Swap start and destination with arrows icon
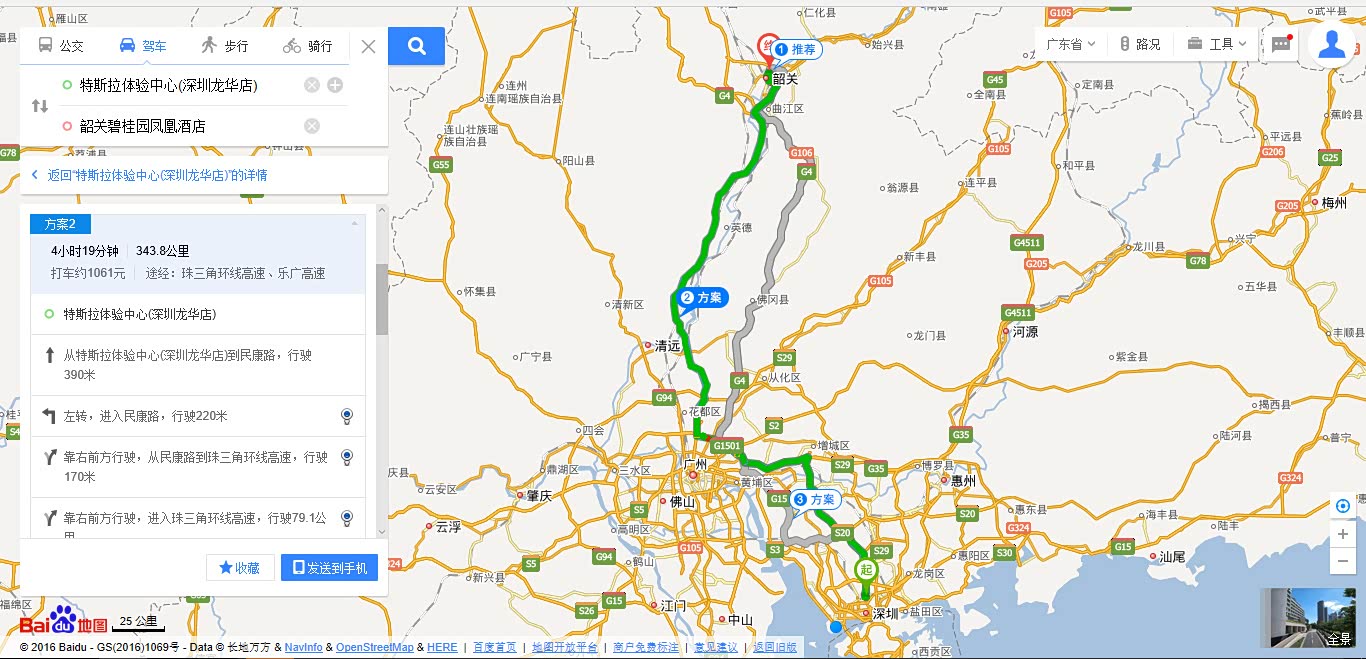Screen dimensions: 1366x659 pos(40,106)
